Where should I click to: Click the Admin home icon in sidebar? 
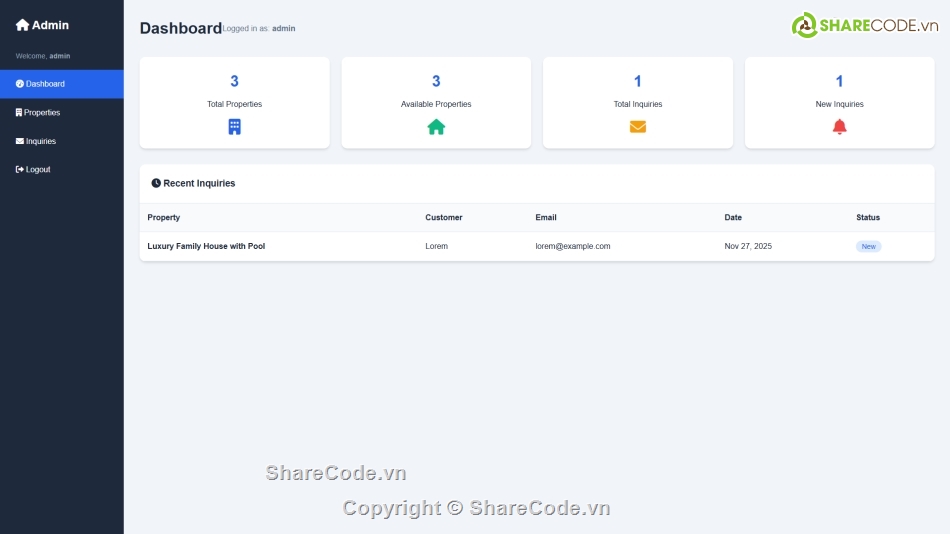(x=22, y=25)
